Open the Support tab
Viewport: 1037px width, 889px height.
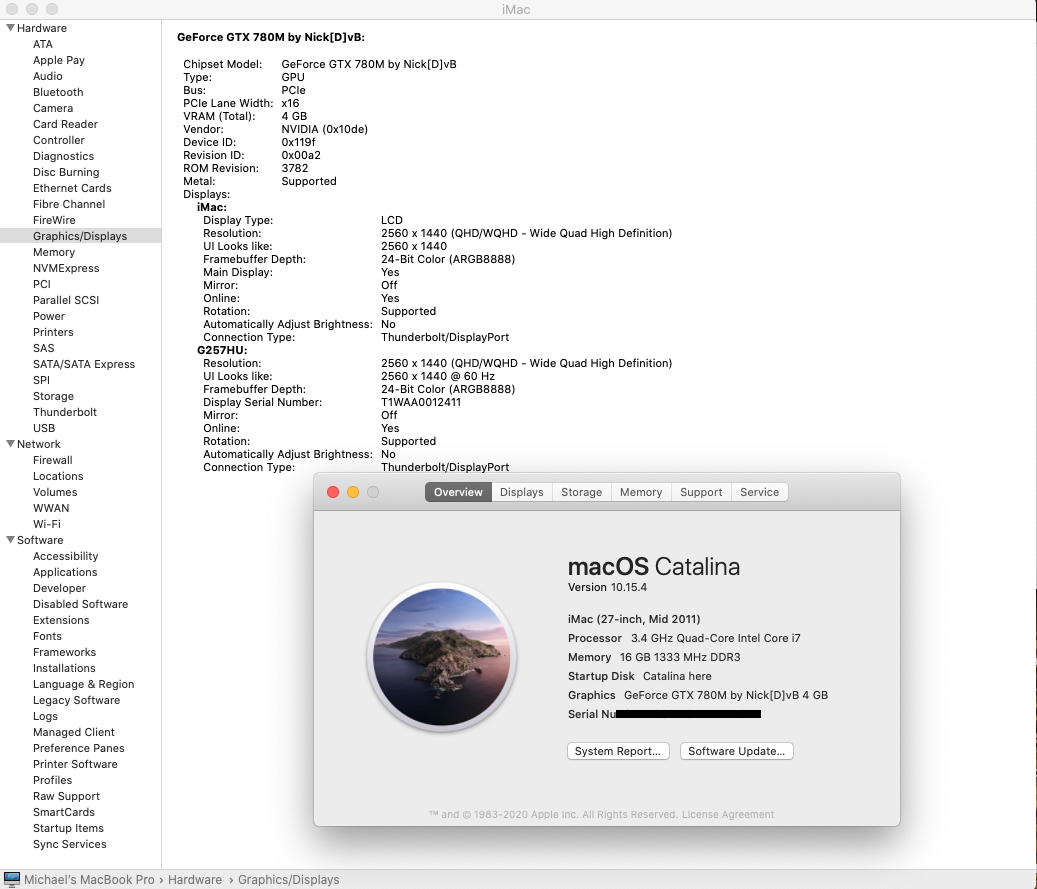click(x=701, y=492)
